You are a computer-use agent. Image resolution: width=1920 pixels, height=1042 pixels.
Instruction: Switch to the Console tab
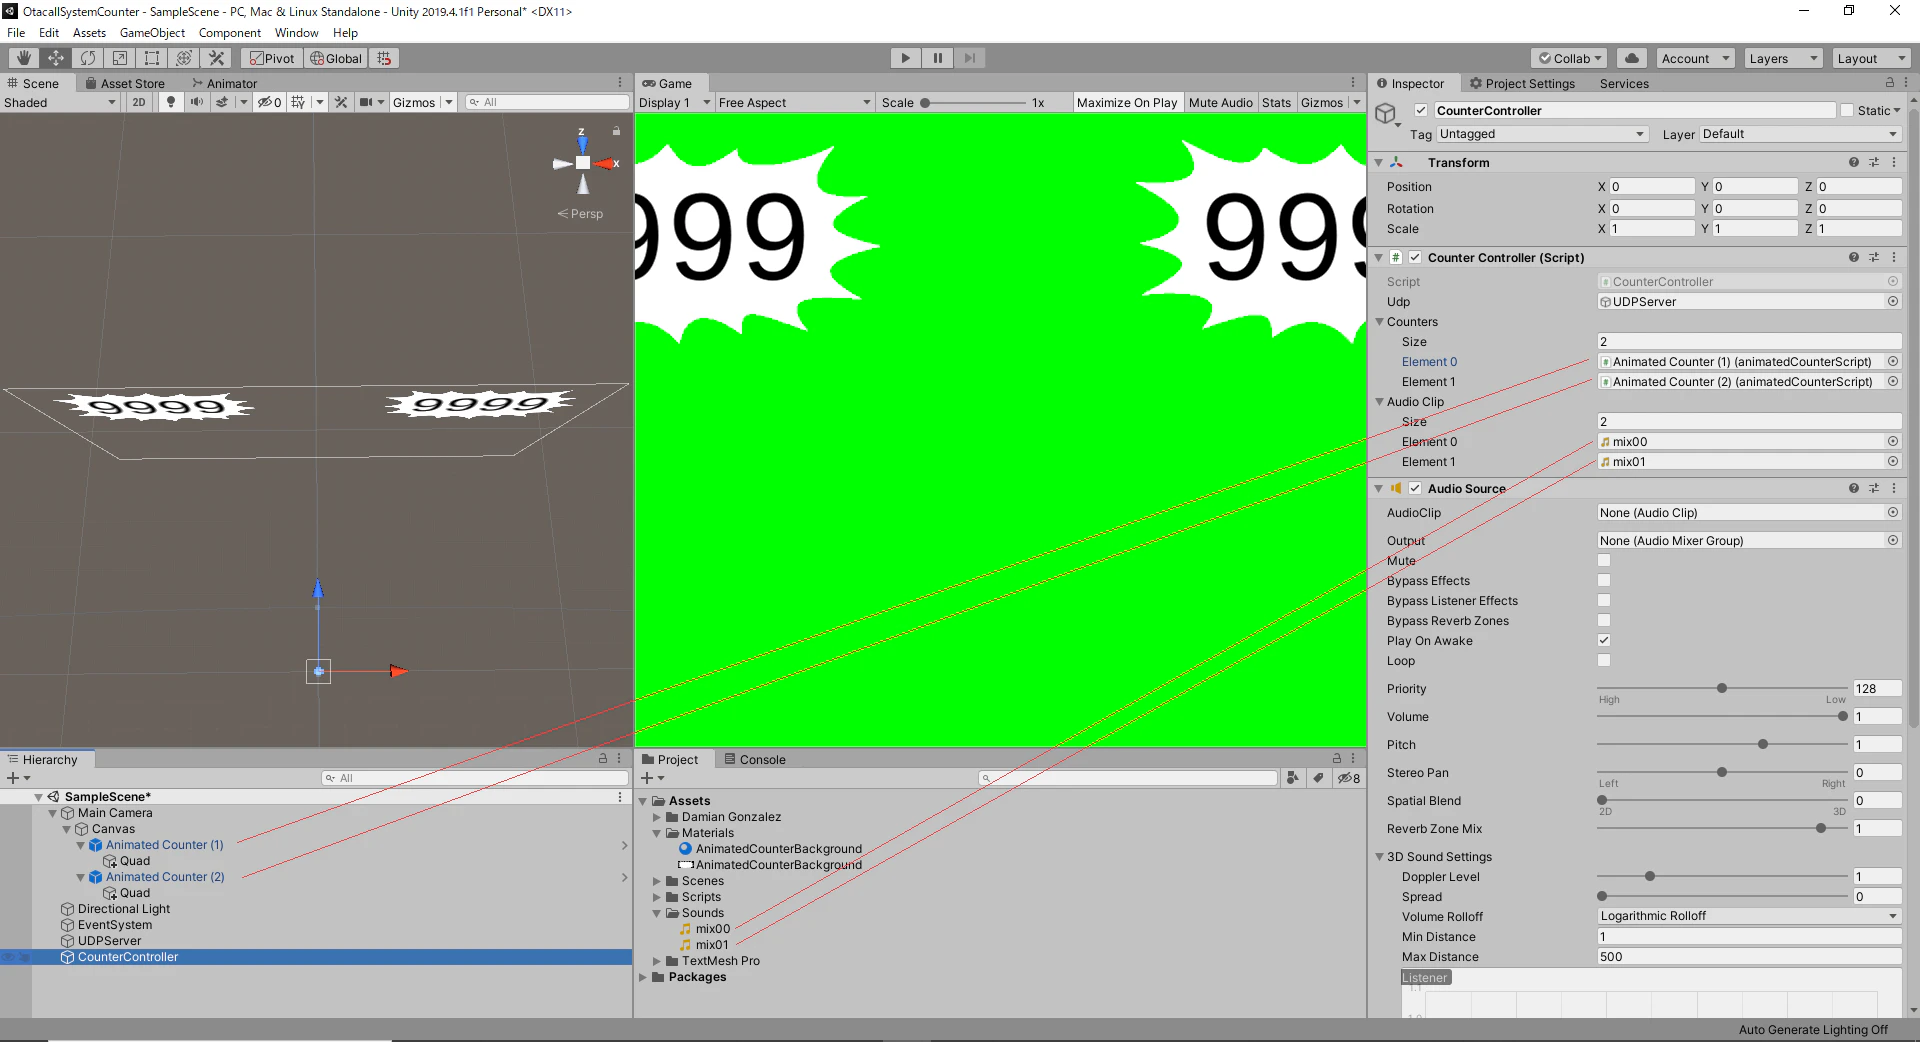(x=755, y=759)
